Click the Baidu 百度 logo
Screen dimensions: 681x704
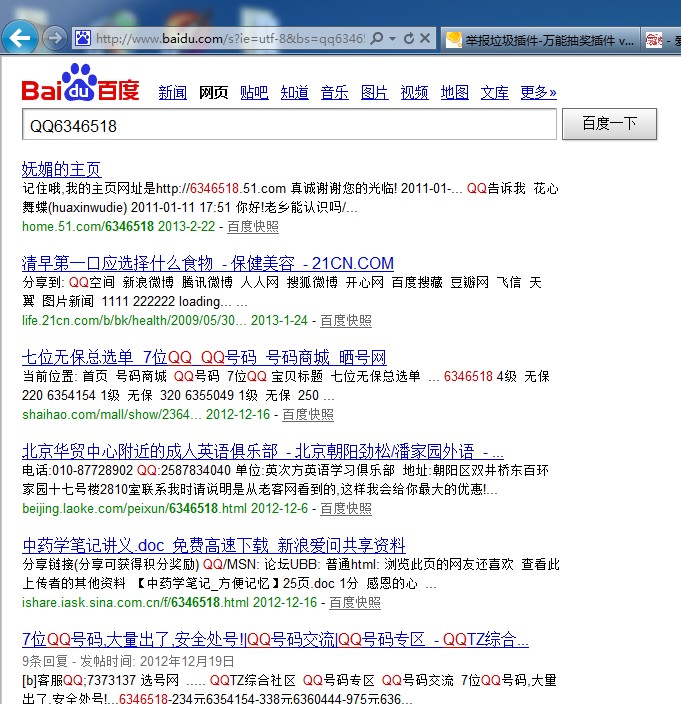tap(81, 83)
